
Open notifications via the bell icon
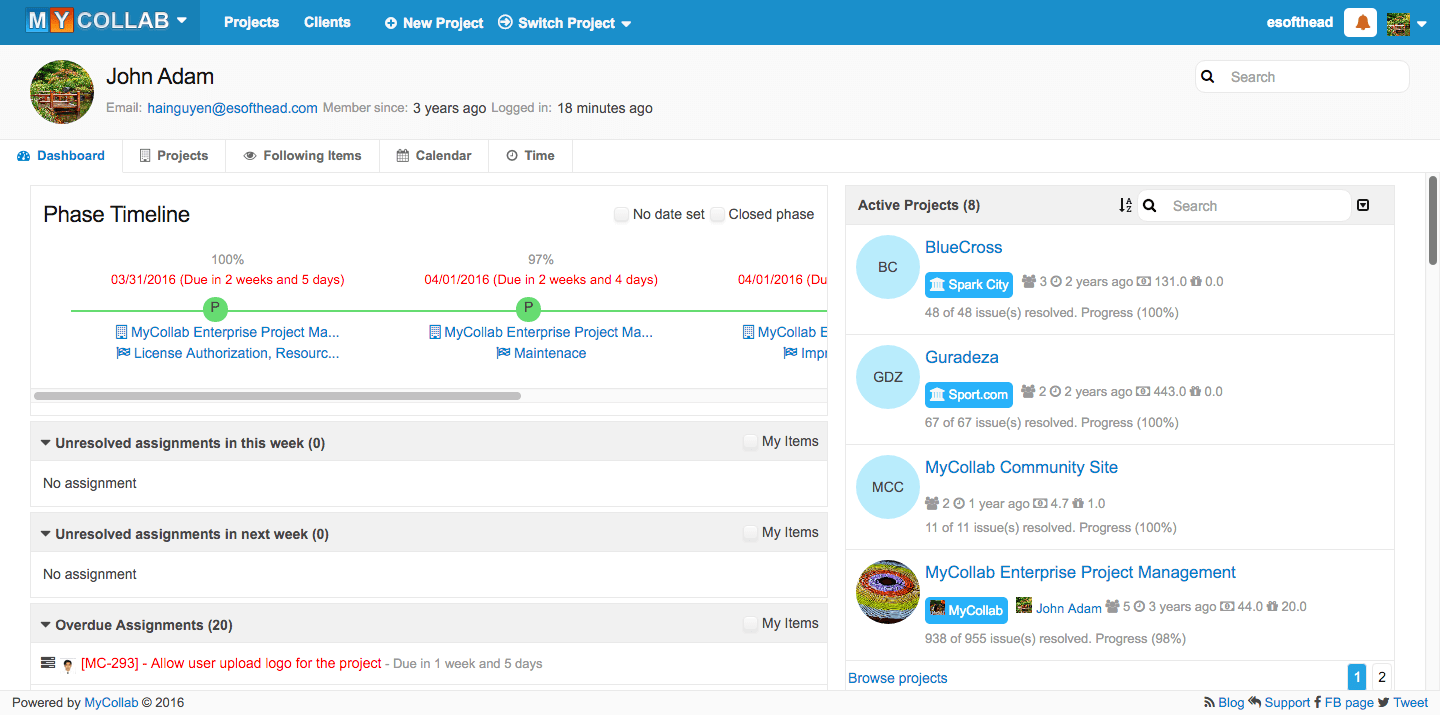click(x=1360, y=22)
